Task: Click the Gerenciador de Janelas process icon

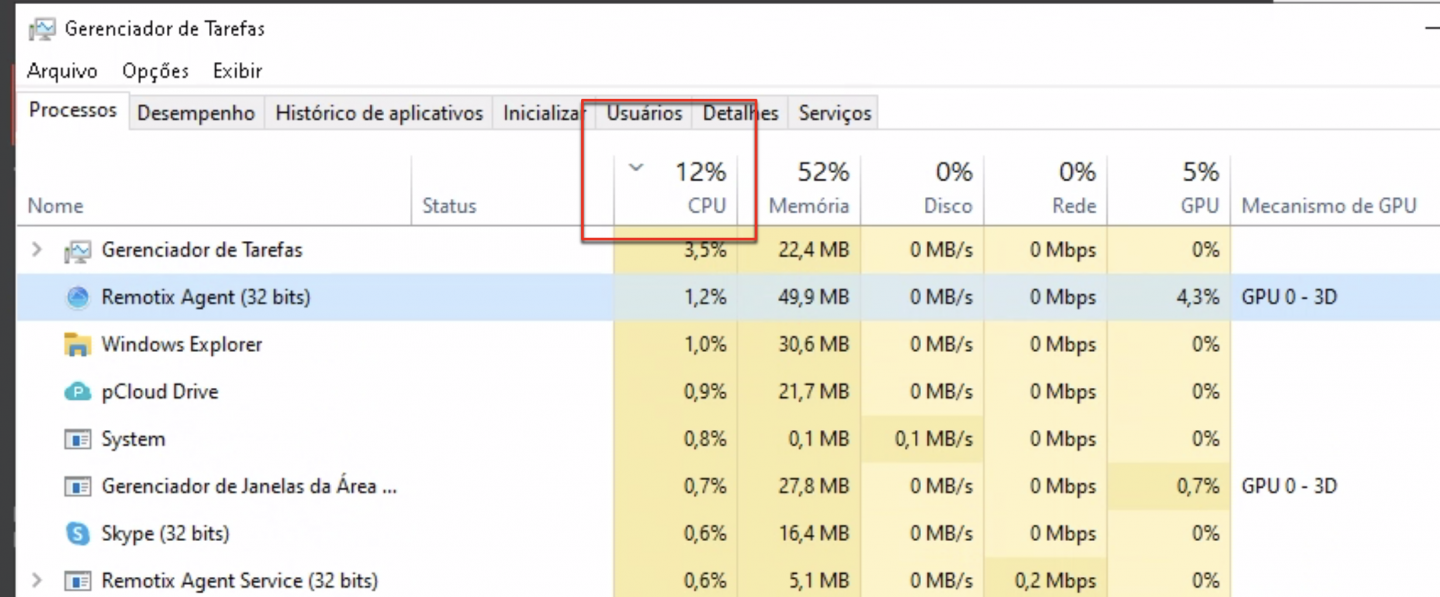Action: click(77, 487)
